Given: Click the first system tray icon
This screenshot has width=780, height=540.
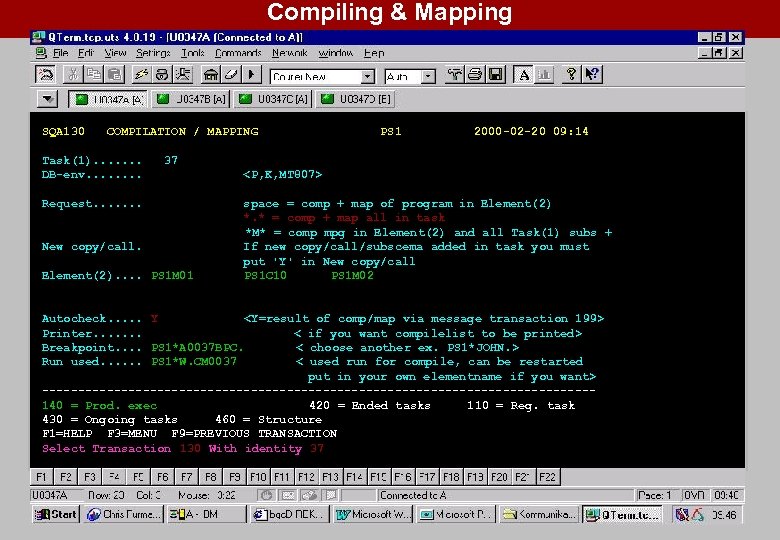Looking at the screenshot, I should tap(682, 515).
